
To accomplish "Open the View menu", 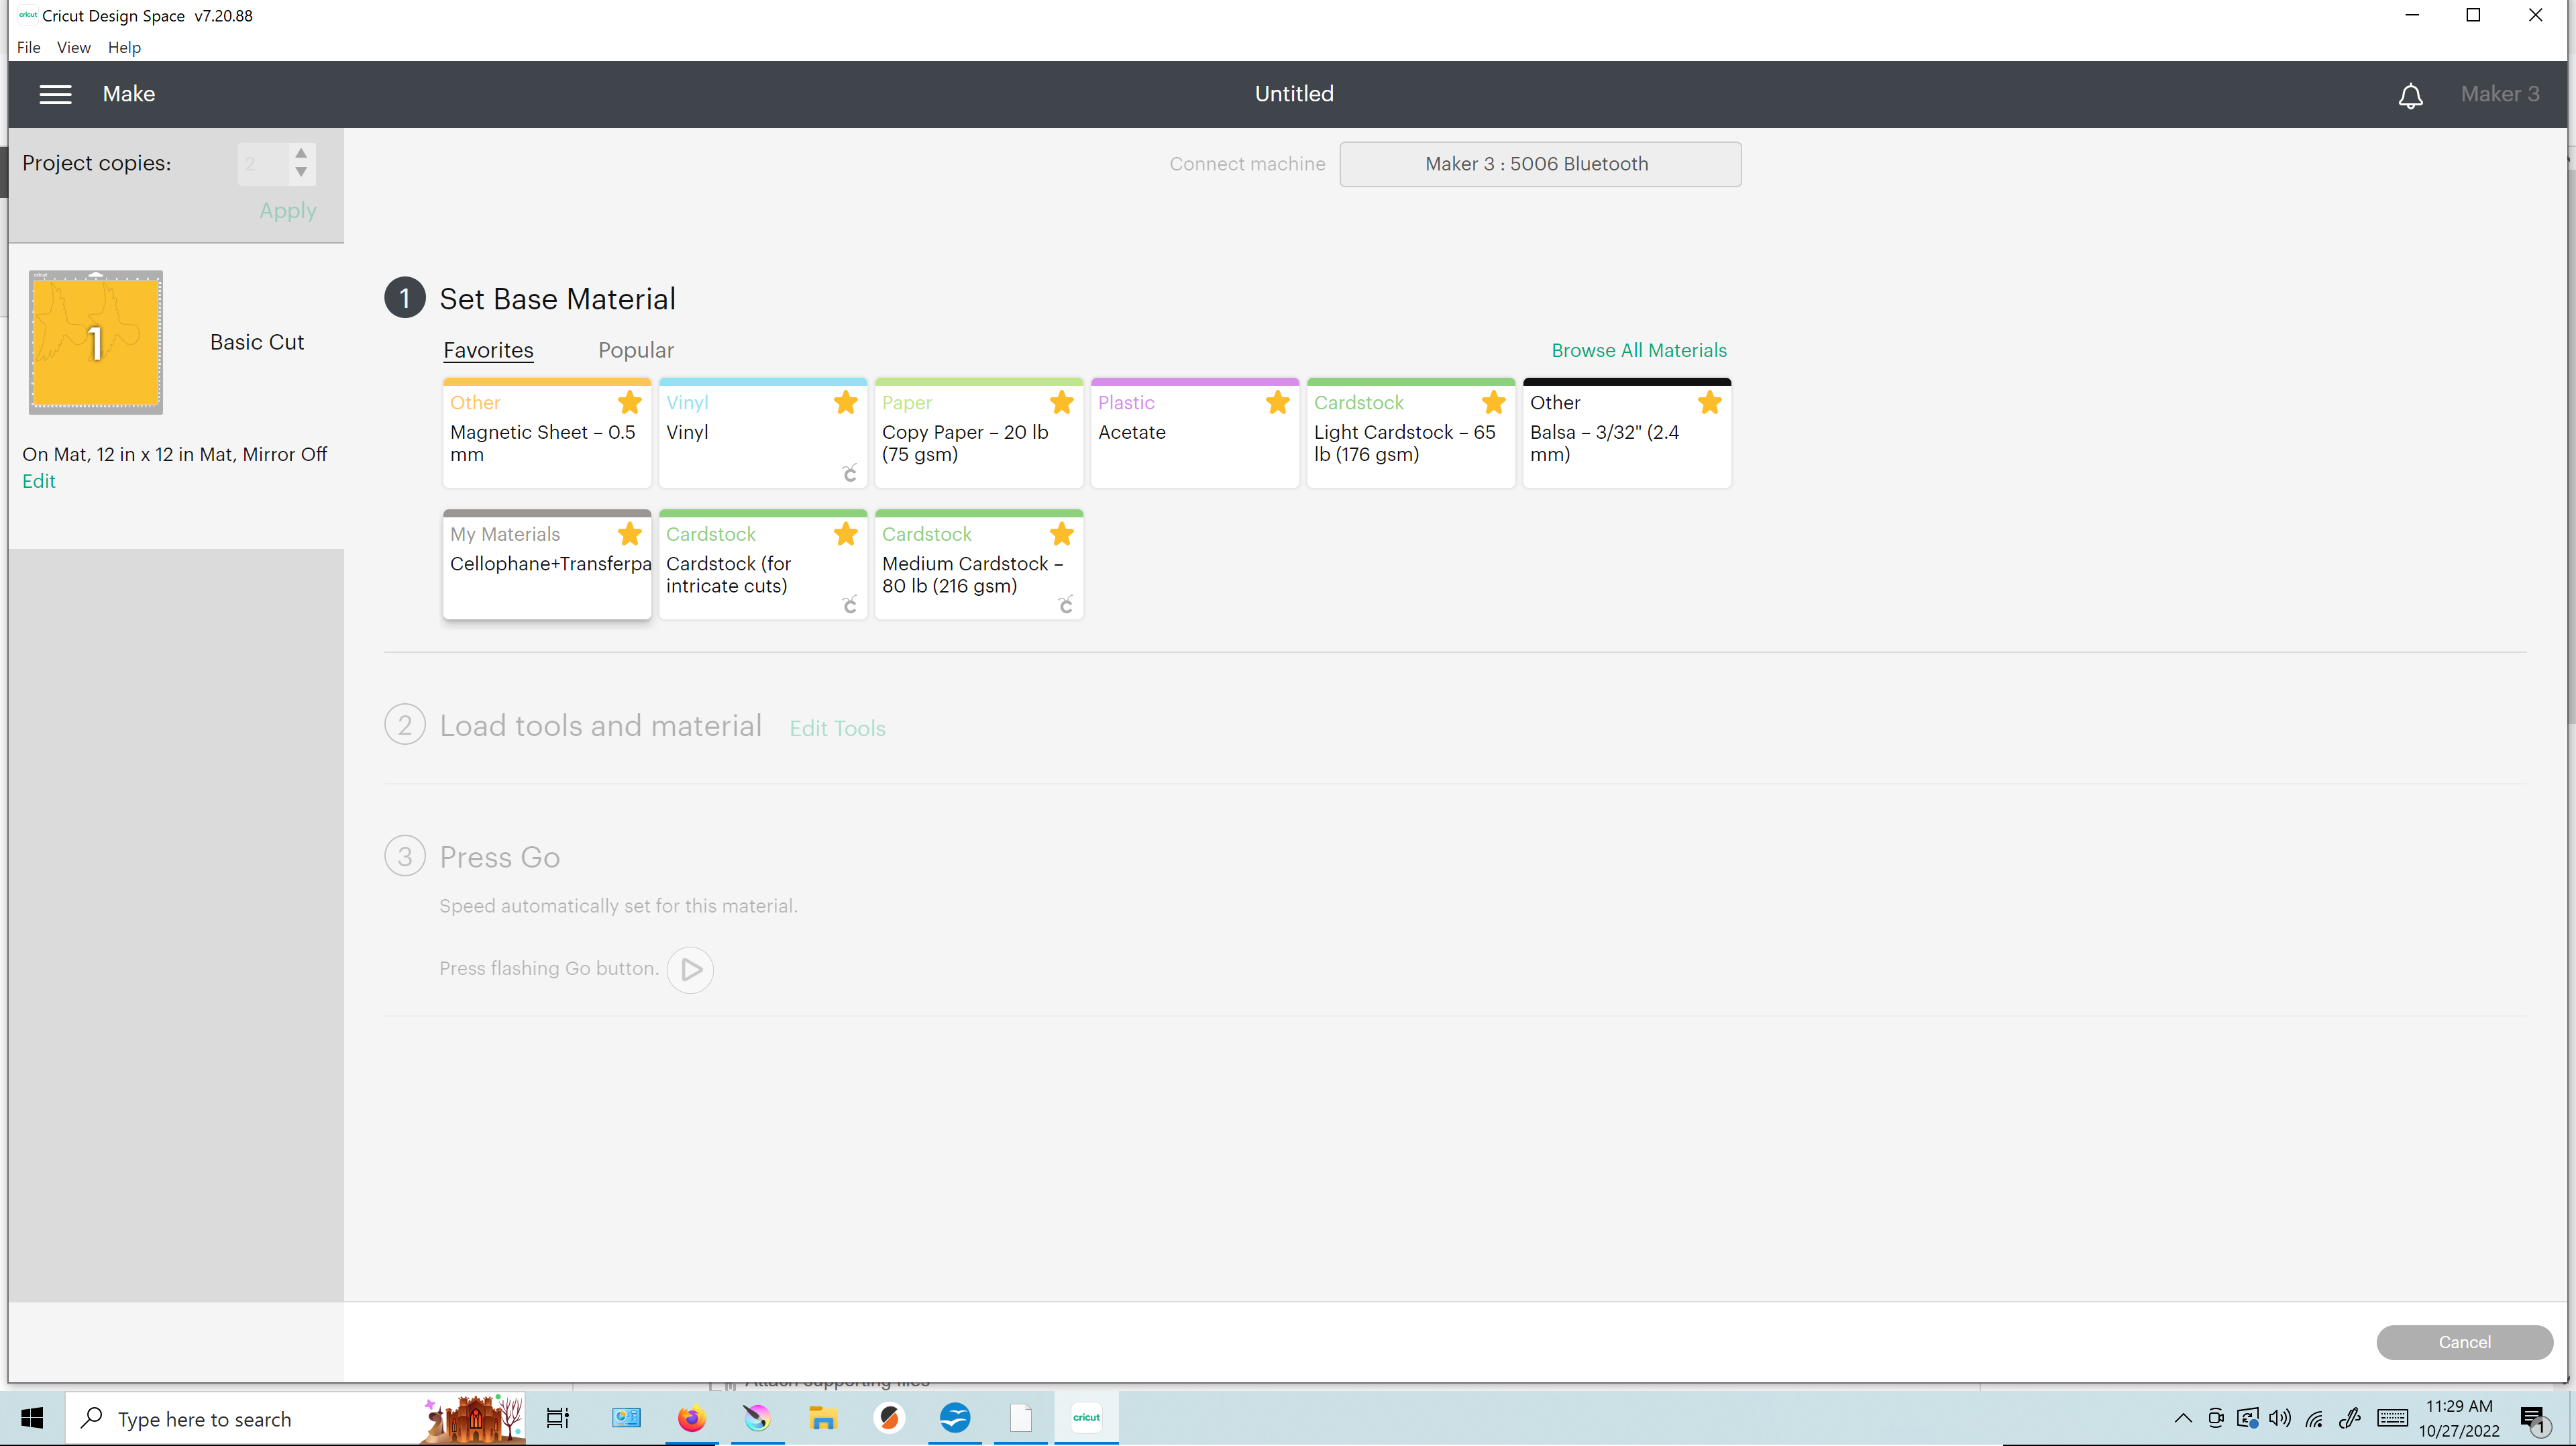I will click(x=73, y=47).
